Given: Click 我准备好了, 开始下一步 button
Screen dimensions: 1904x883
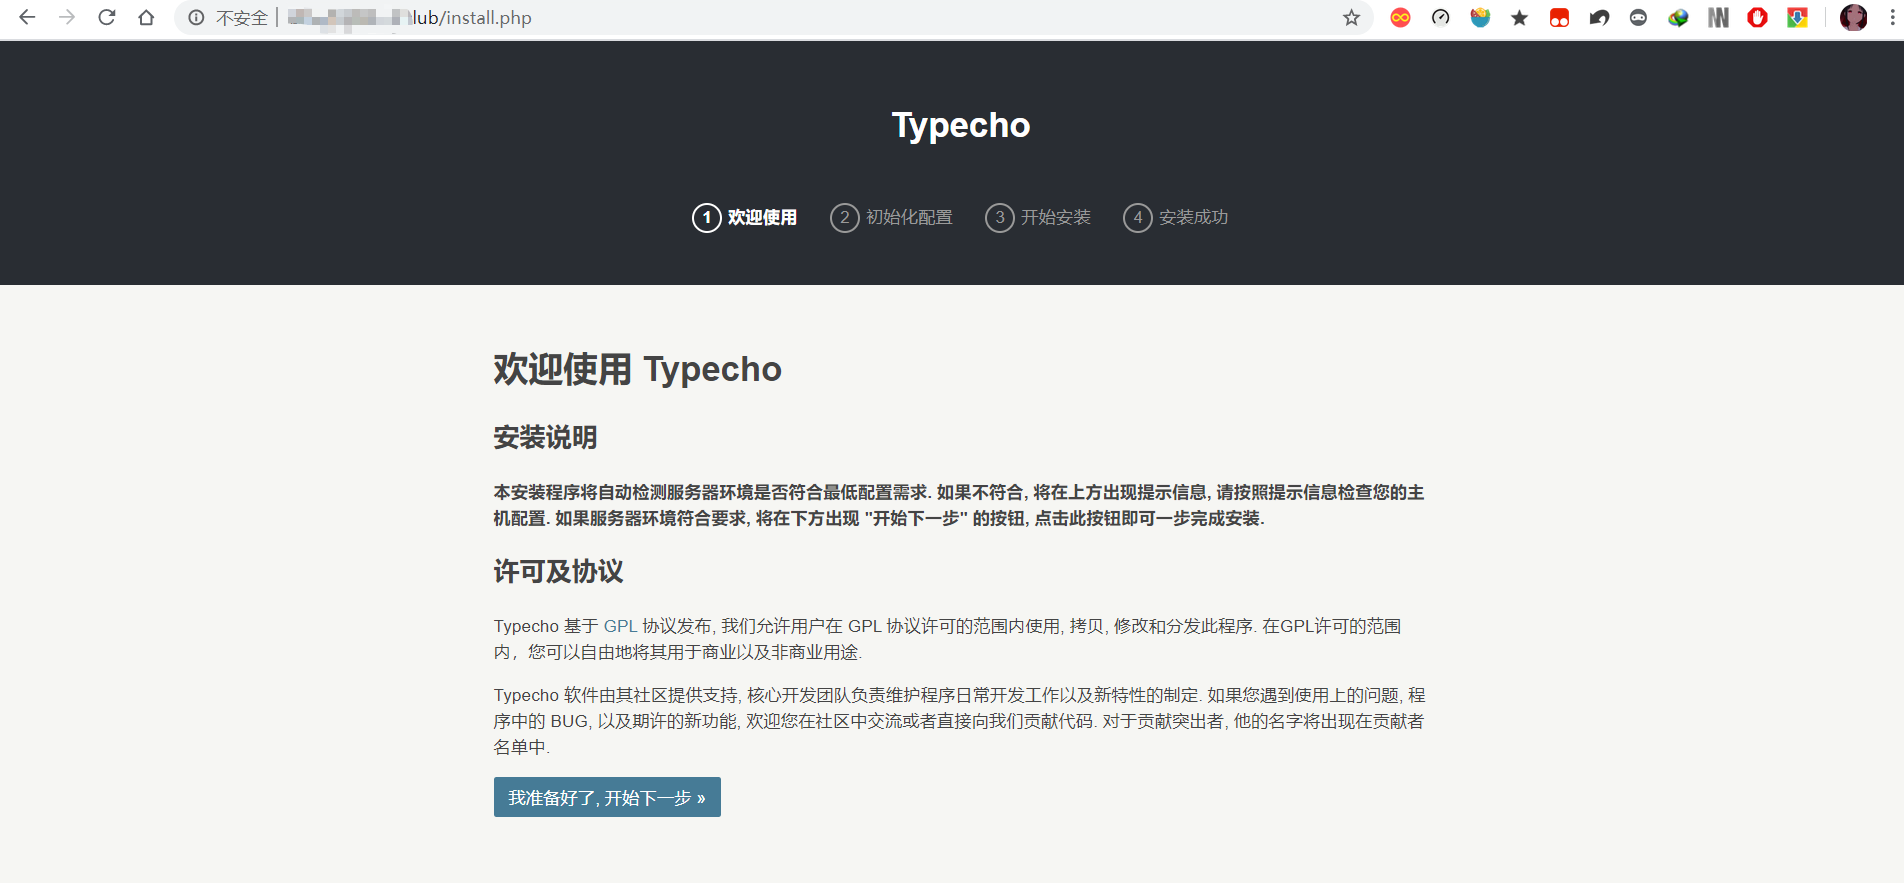Looking at the screenshot, I should tap(607, 797).
